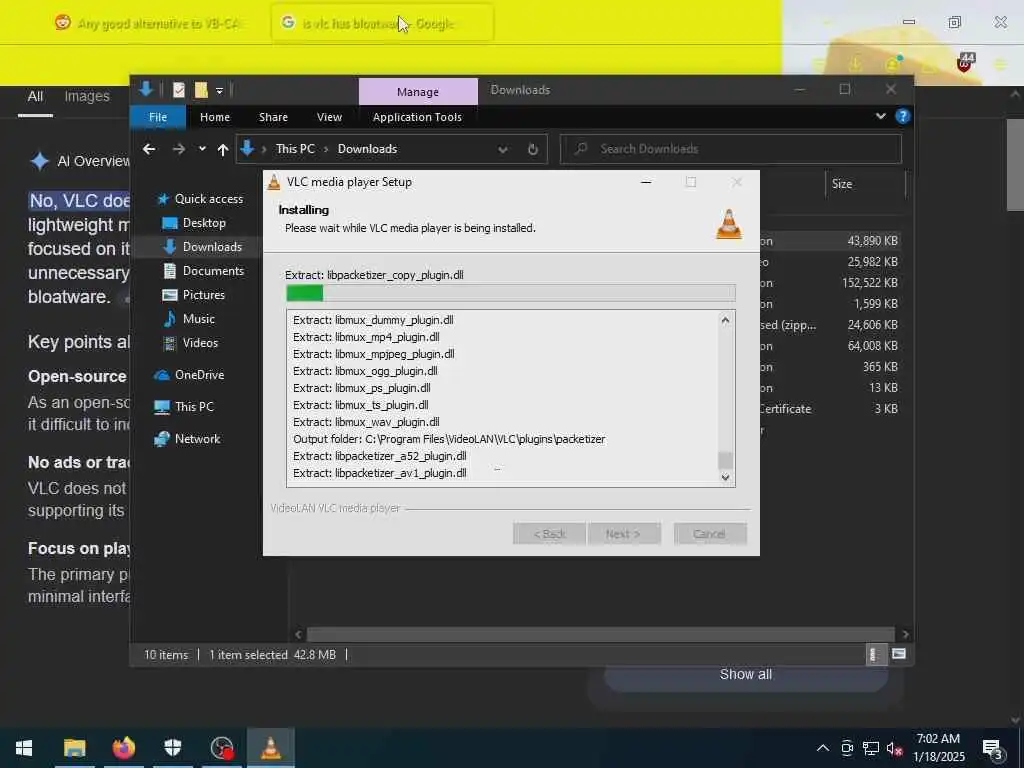The height and width of the screenshot is (768, 1024).
Task: Open the Application Tools tab
Action: [417, 117]
